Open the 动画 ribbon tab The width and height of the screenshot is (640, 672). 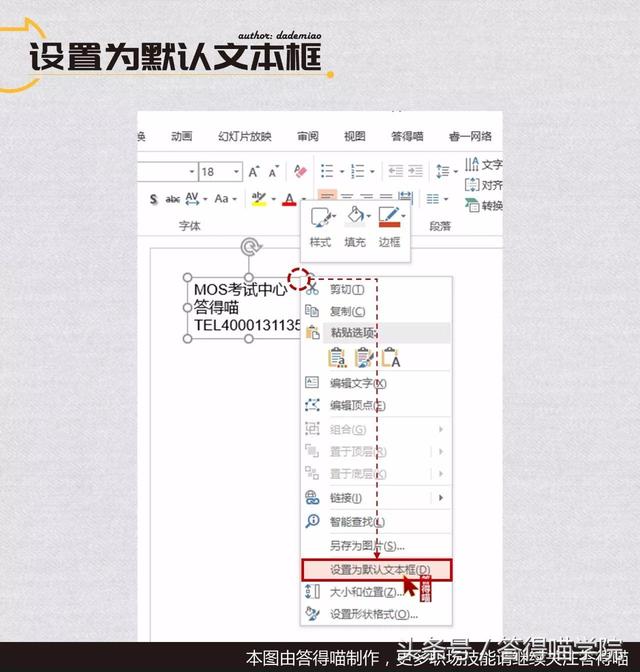[x=181, y=136]
